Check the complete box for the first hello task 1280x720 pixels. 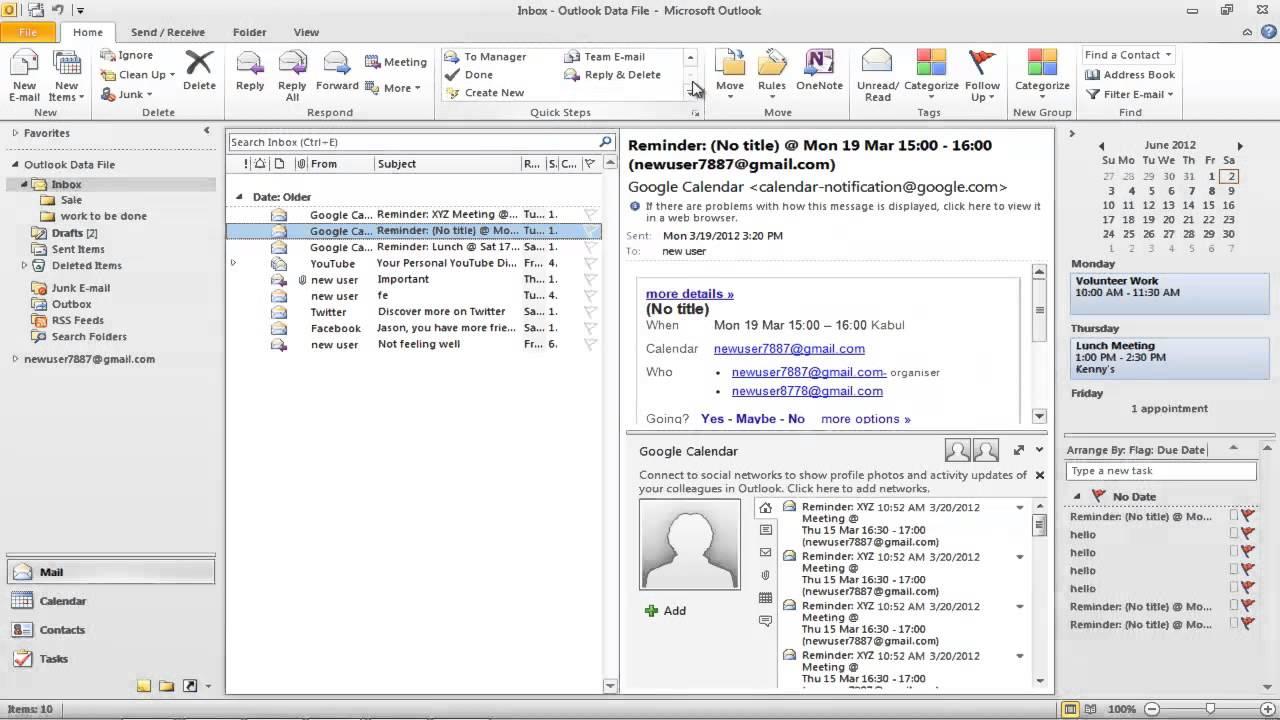point(1232,534)
